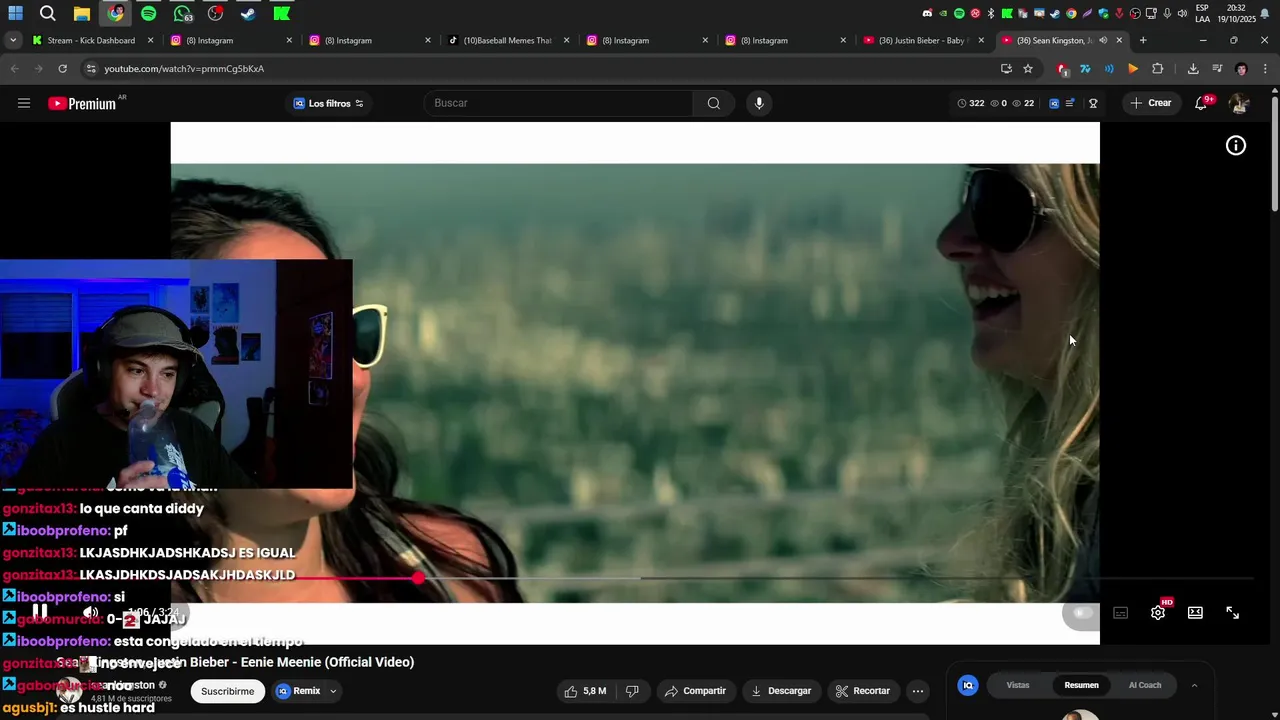Screen dimensions: 1280x720
Task: Jump to the red progress bar scrubber dot
Action: click(x=418, y=578)
